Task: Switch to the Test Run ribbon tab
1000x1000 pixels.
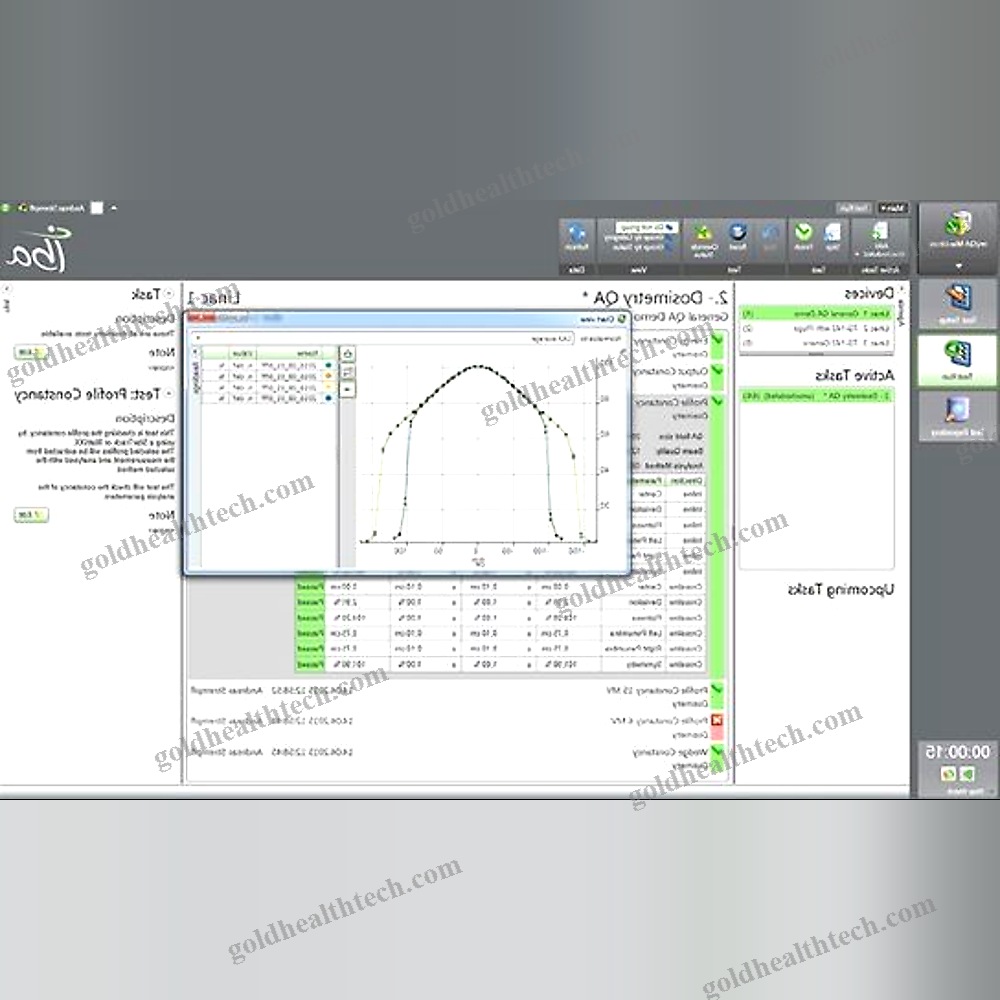Action: click(854, 209)
